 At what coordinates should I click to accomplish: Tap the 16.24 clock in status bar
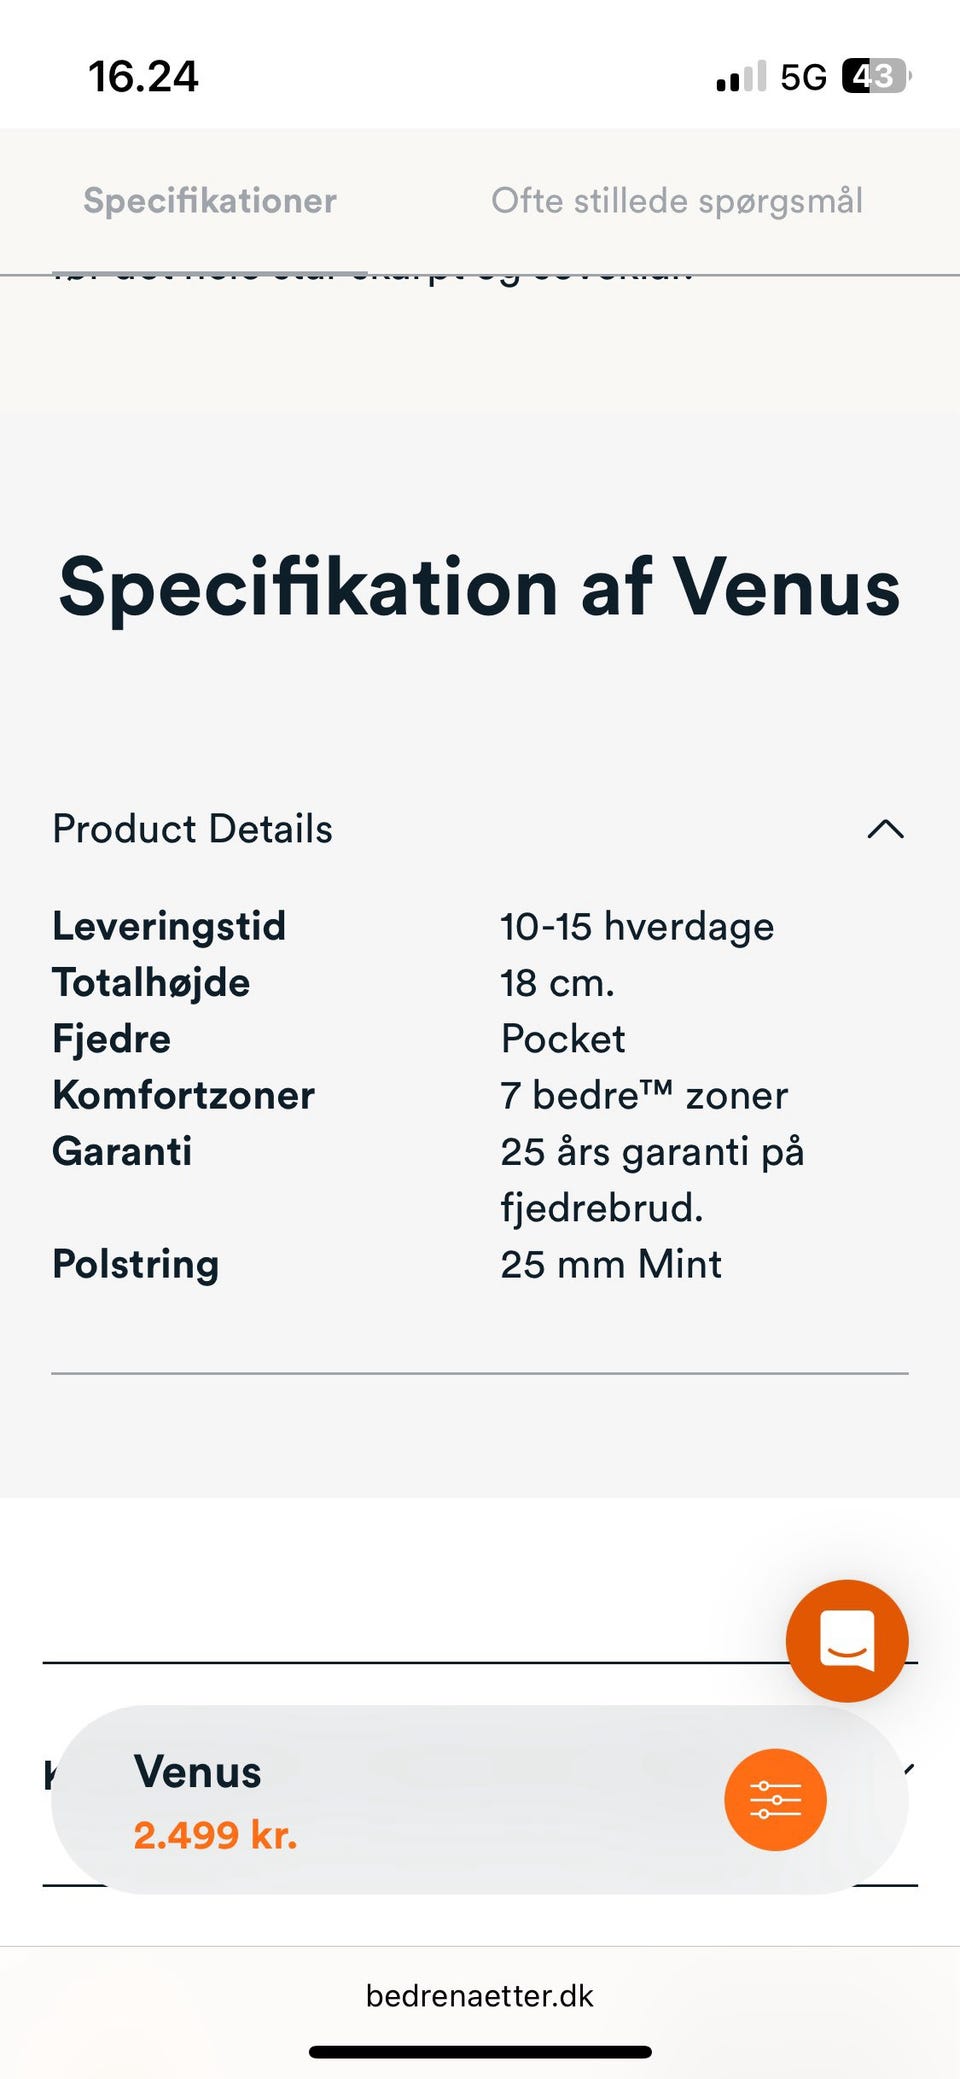tap(143, 77)
